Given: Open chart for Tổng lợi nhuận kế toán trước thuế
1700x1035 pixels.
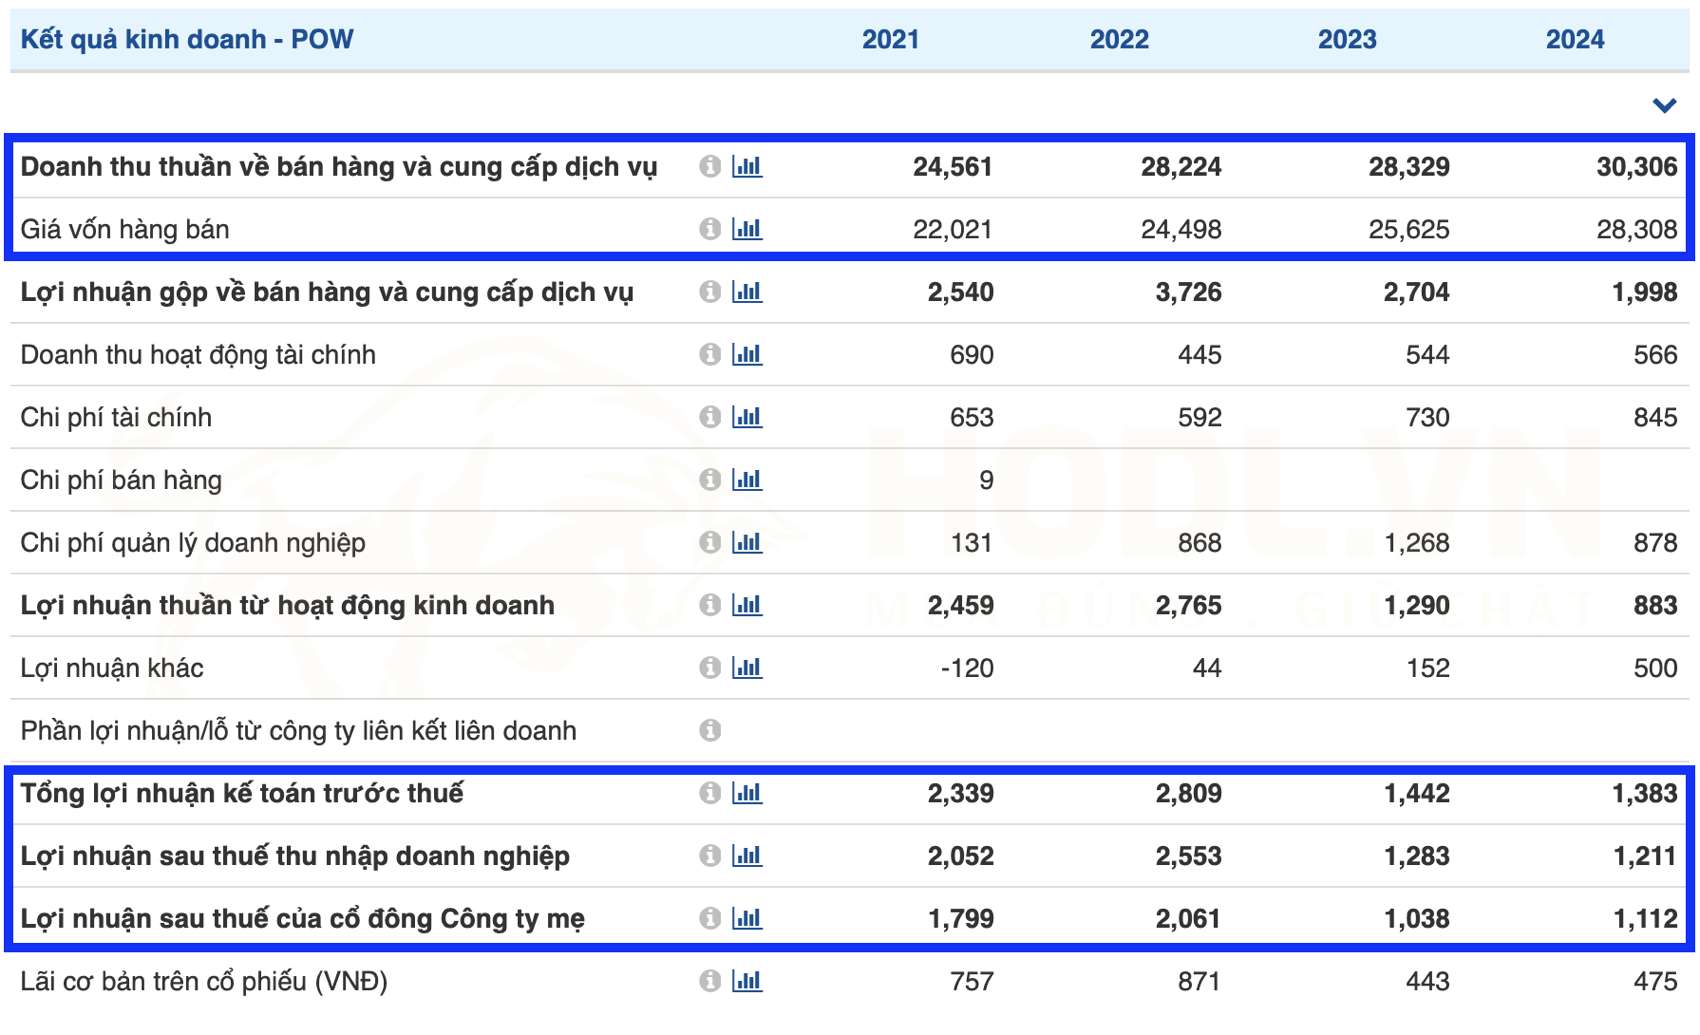Looking at the screenshot, I should pos(747,793).
